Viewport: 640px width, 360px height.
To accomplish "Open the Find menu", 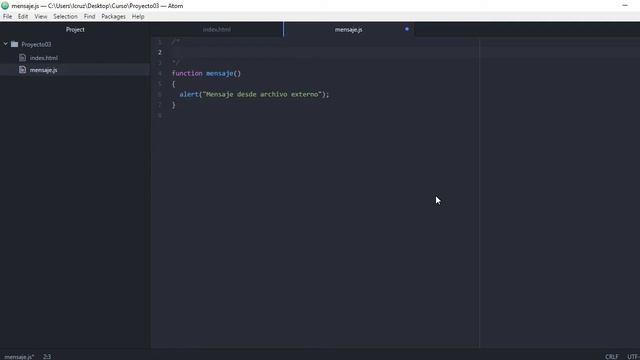I will (89, 16).
